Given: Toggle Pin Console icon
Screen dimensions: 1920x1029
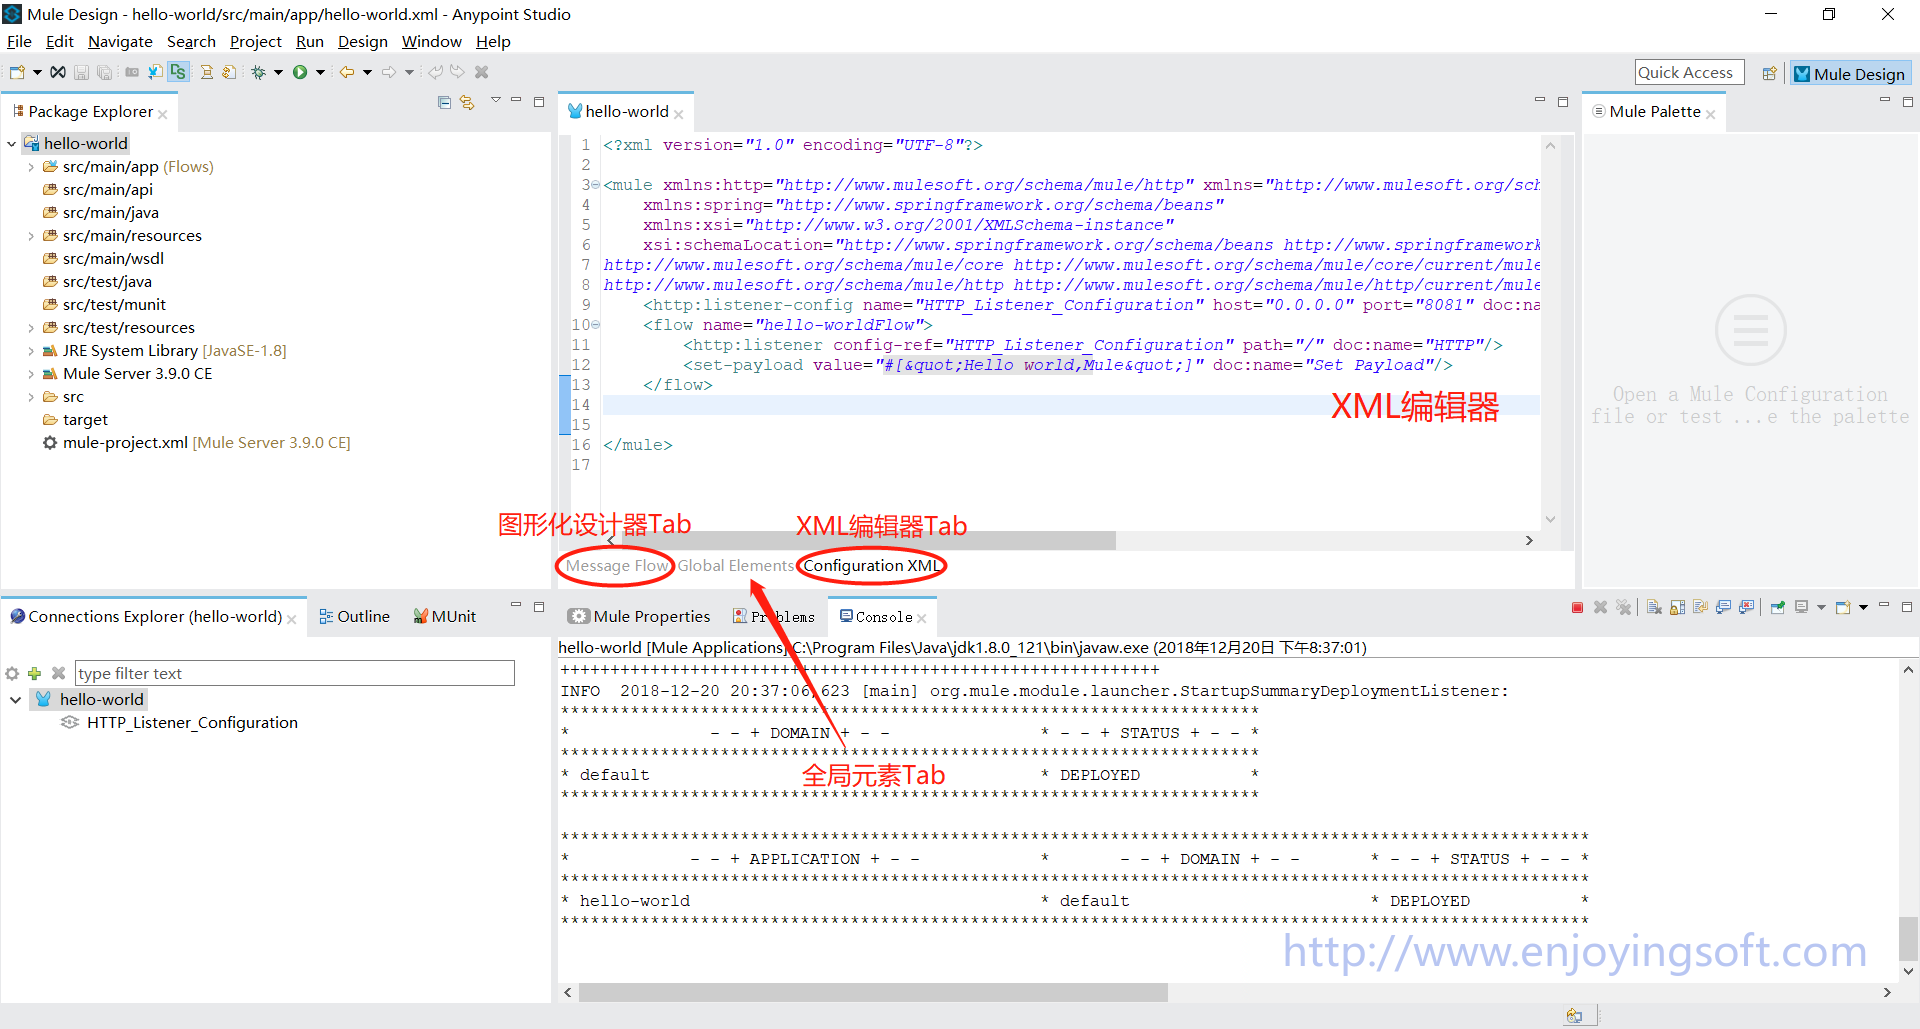Looking at the screenshot, I should click(x=1777, y=607).
